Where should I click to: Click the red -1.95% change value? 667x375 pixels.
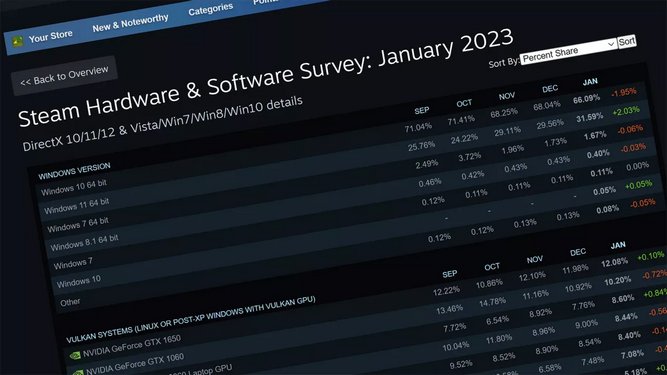click(x=624, y=92)
